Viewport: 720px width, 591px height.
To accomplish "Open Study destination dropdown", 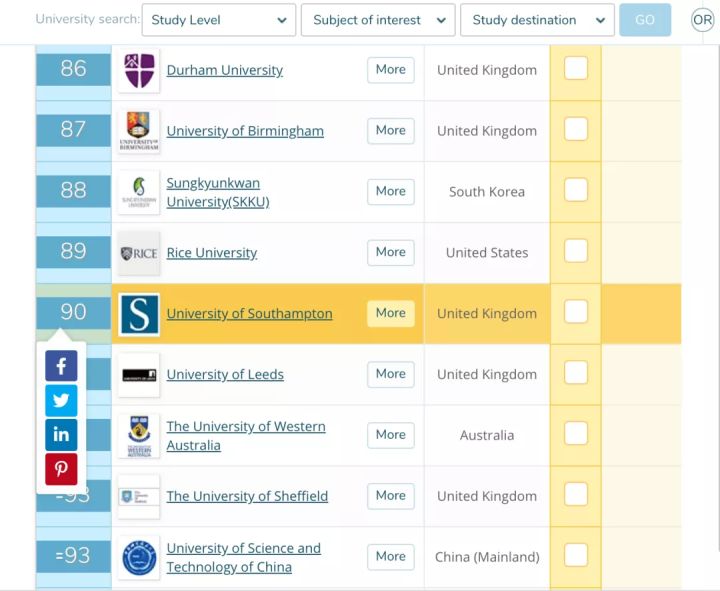I will 537,20.
